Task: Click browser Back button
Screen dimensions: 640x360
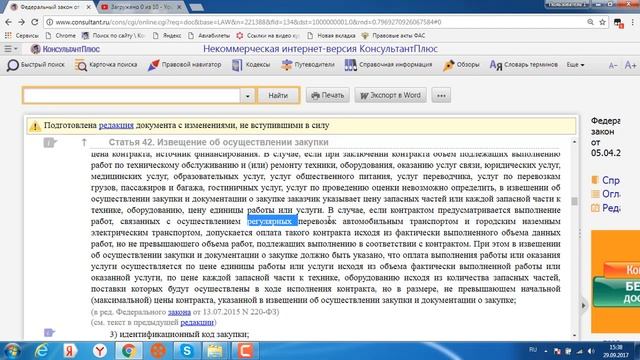Action: [9, 22]
